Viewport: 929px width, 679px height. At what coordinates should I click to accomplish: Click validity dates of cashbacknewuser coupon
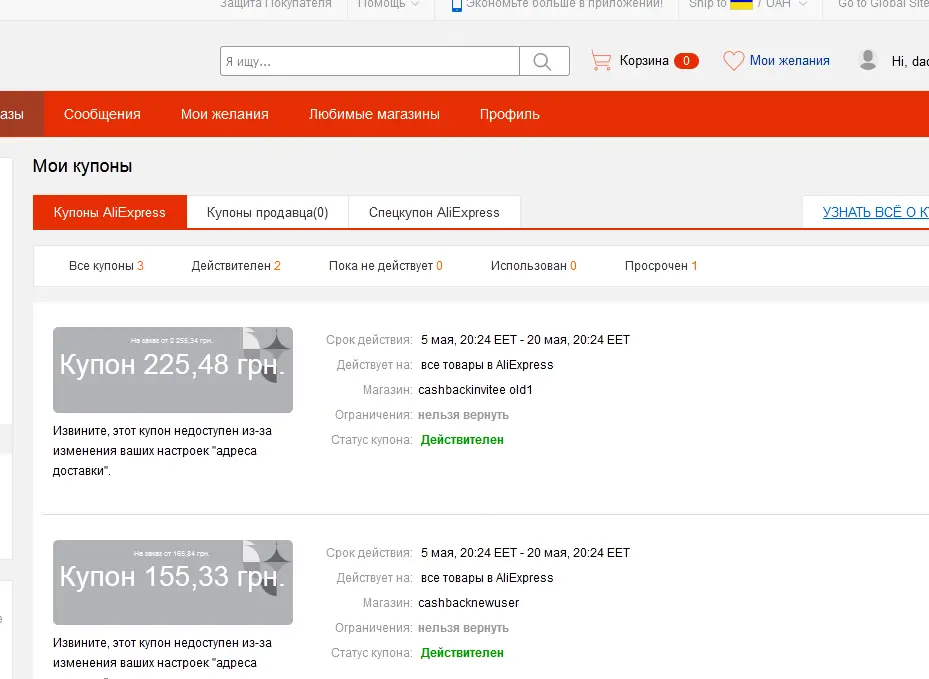[x=526, y=552]
